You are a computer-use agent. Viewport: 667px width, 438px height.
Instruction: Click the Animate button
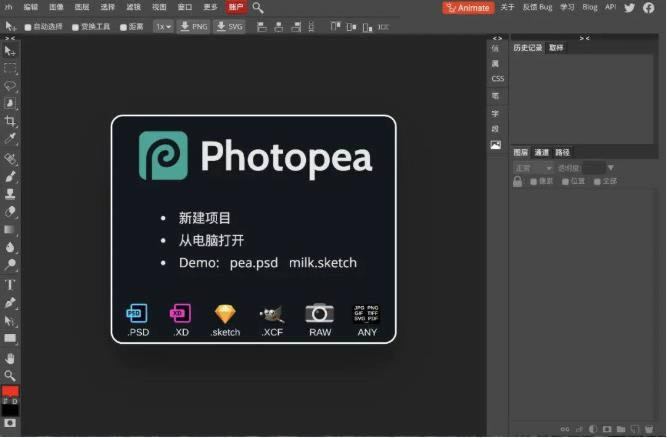tap(468, 8)
